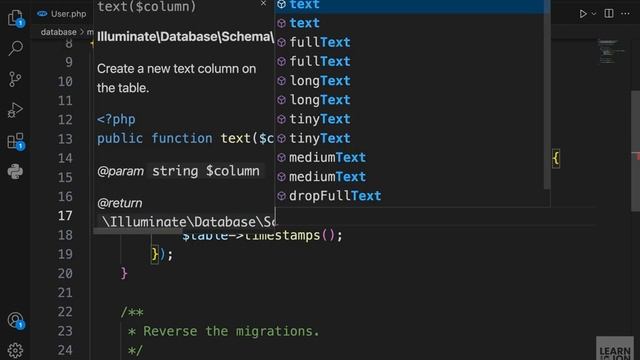Click the yellow opening brace at right
This screenshot has width=640, height=360.
coord(556,158)
